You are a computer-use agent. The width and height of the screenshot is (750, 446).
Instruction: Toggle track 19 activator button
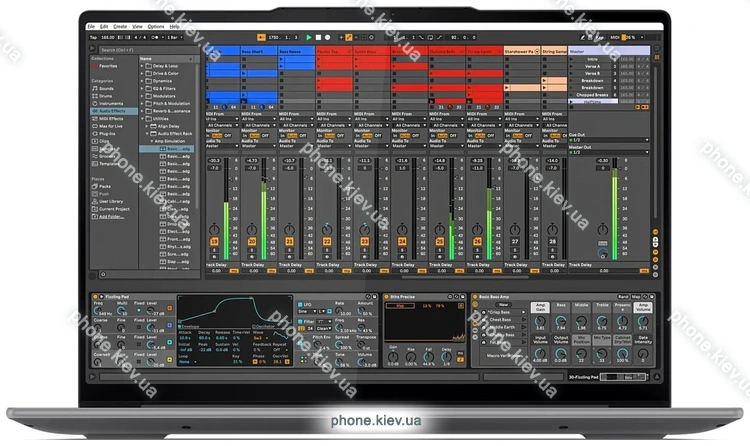click(x=214, y=241)
